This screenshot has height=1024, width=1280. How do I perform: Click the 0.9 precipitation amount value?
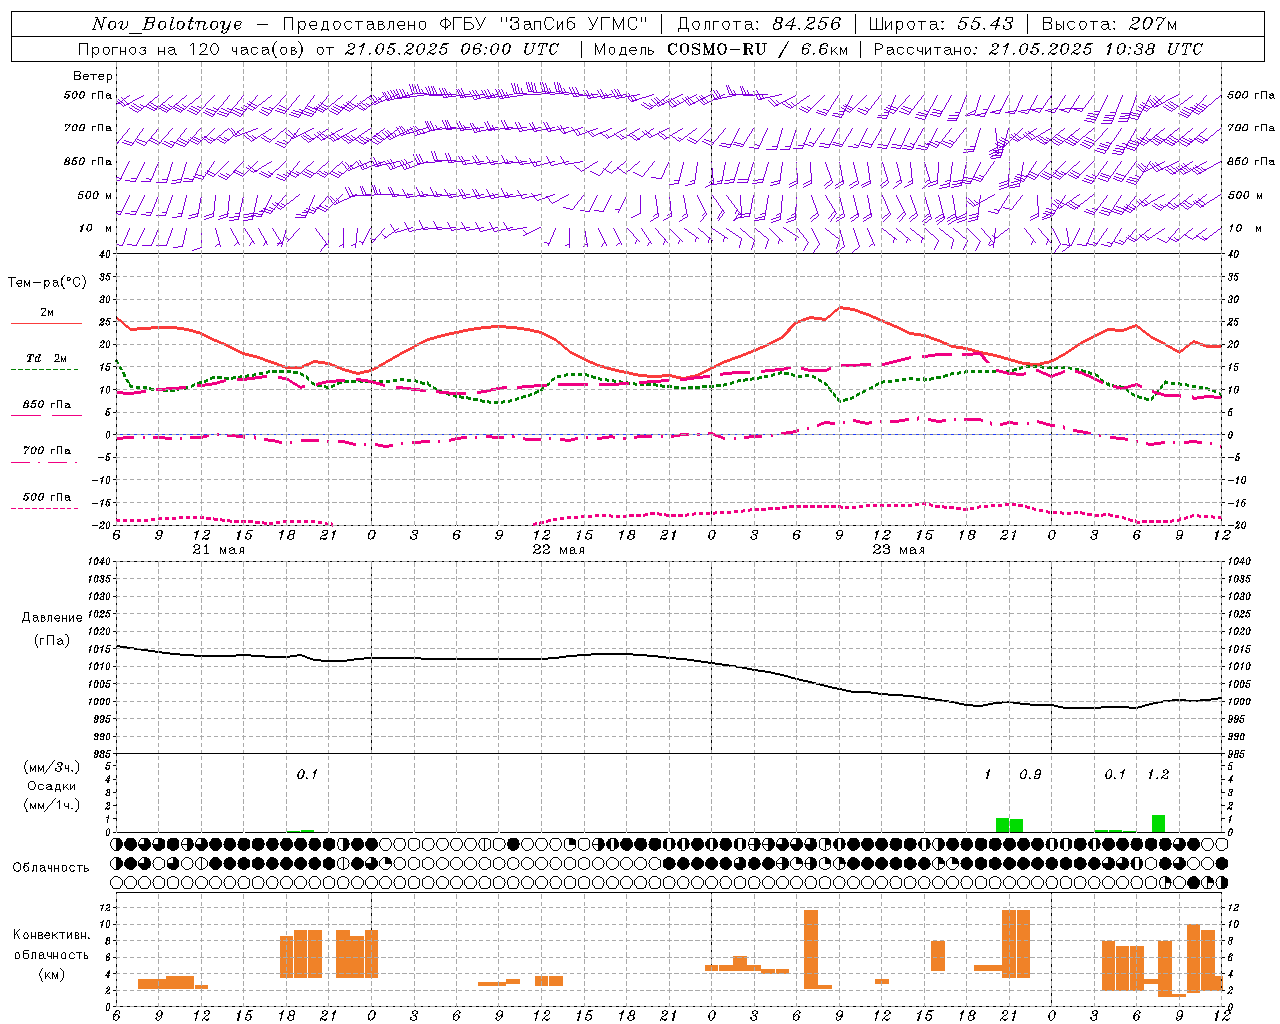1030,775
